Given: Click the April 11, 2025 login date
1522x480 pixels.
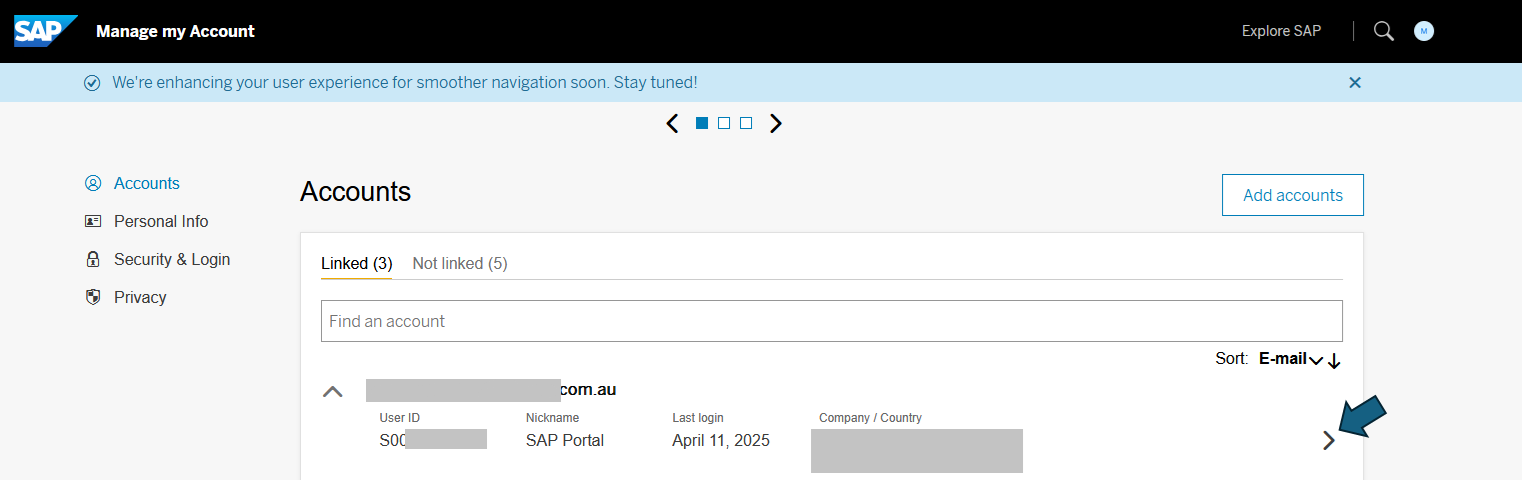Looking at the screenshot, I should (721, 440).
